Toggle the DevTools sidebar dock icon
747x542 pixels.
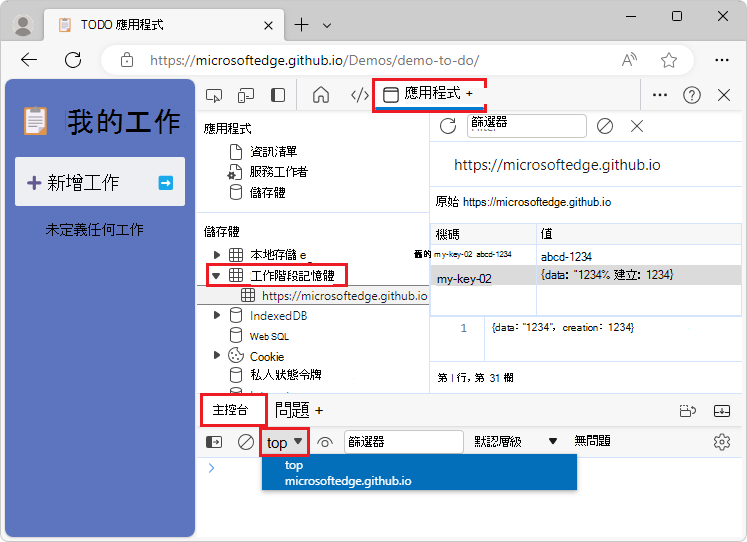point(278,95)
